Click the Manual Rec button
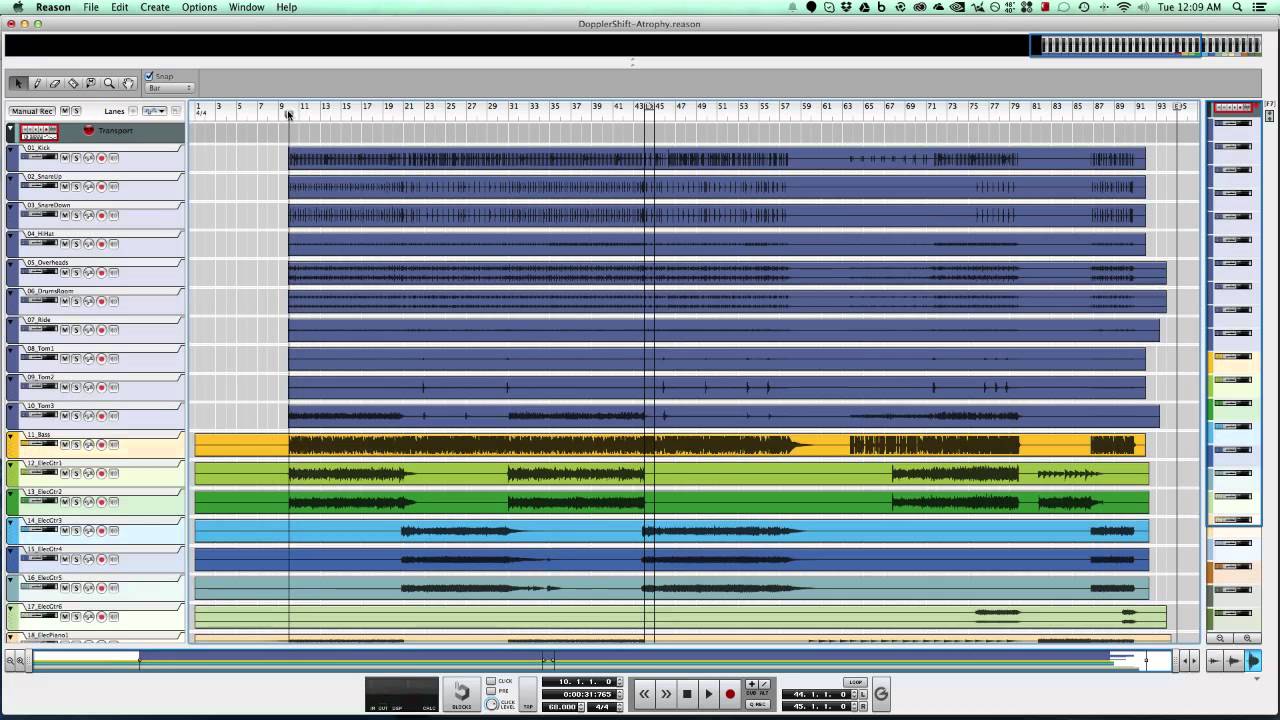The height and width of the screenshot is (720, 1280). coord(32,111)
